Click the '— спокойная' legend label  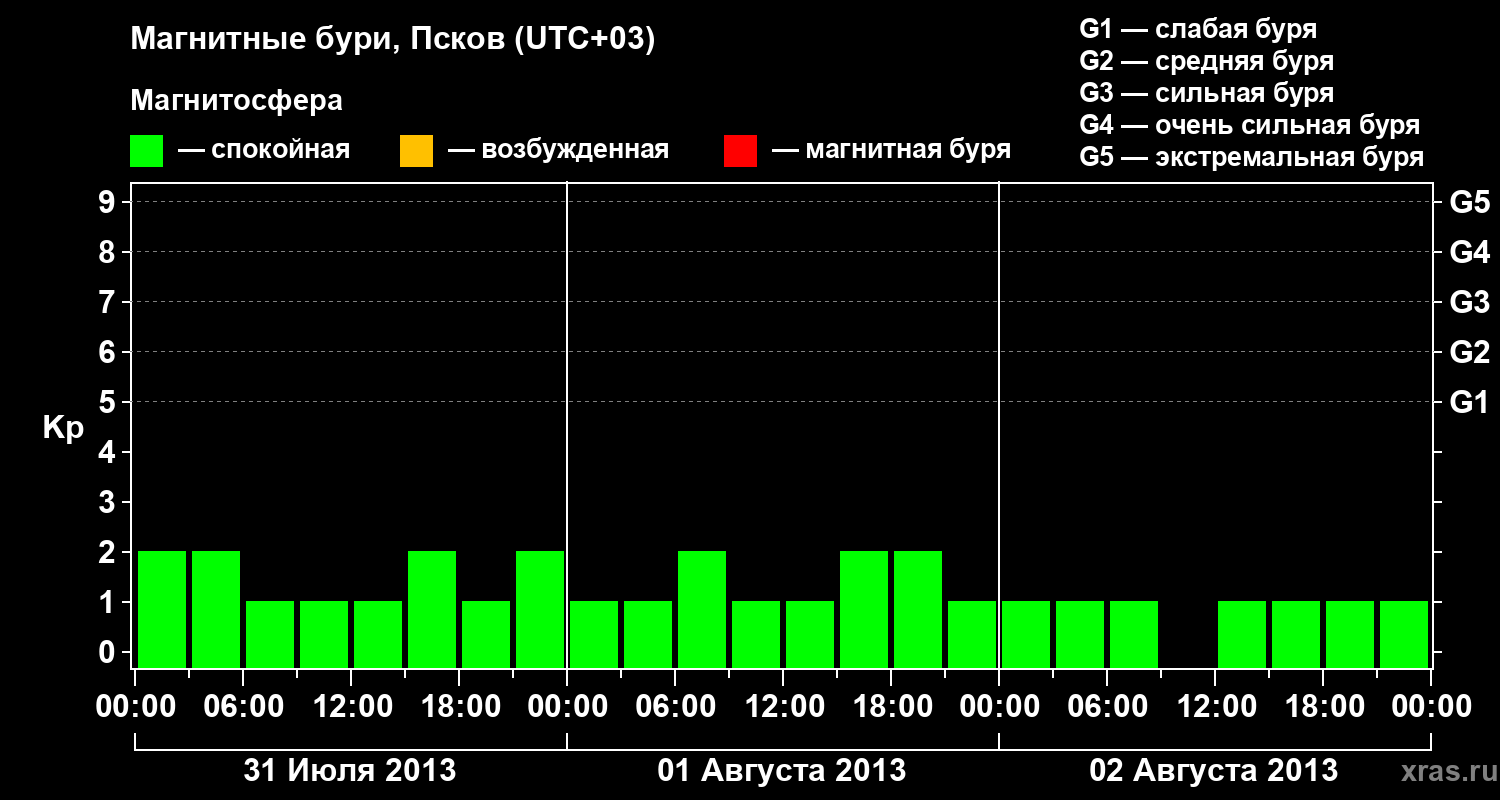pyautogui.click(x=264, y=151)
